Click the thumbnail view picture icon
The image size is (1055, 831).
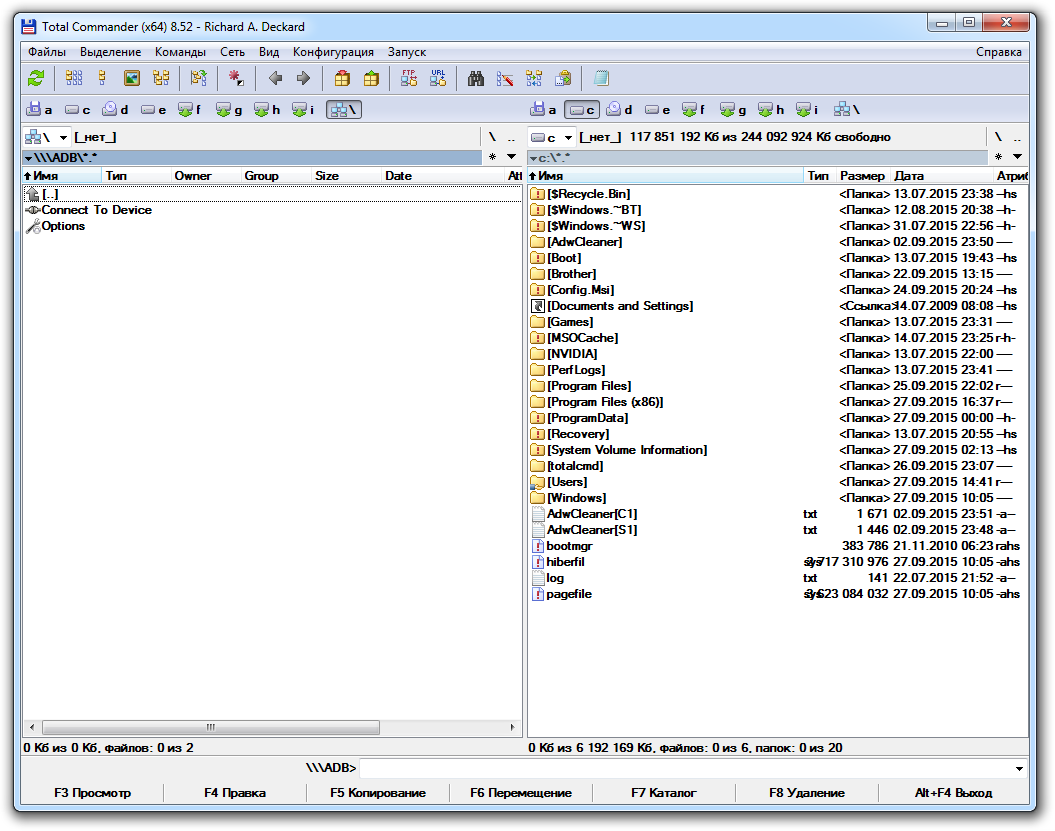132,78
